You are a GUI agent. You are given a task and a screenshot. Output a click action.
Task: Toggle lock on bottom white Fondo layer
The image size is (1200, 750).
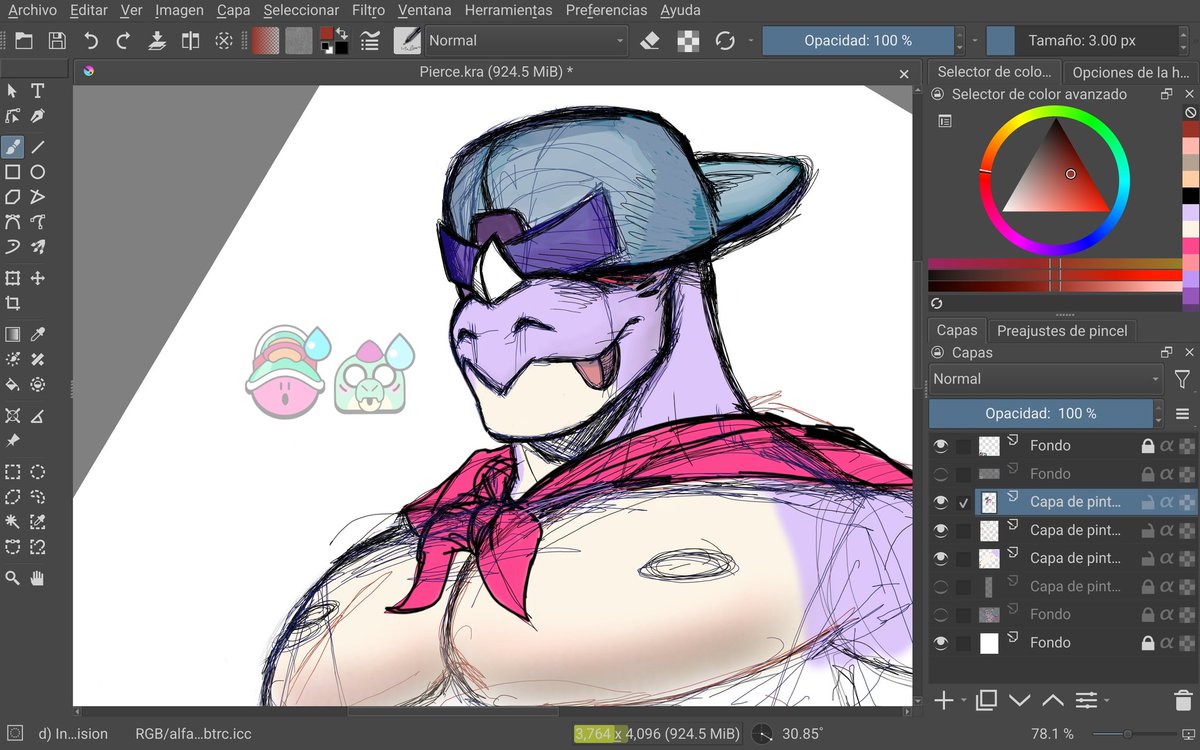click(x=1148, y=643)
